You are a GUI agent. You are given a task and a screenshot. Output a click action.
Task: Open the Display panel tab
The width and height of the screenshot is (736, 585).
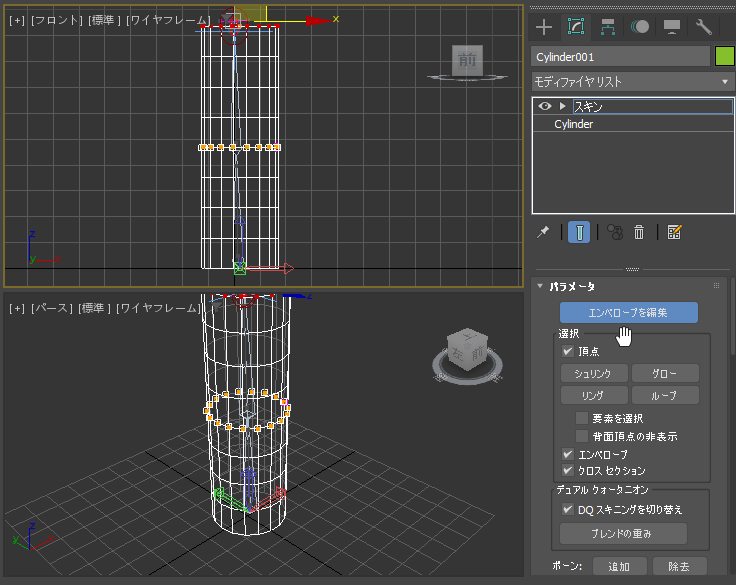tap(672, 27)
